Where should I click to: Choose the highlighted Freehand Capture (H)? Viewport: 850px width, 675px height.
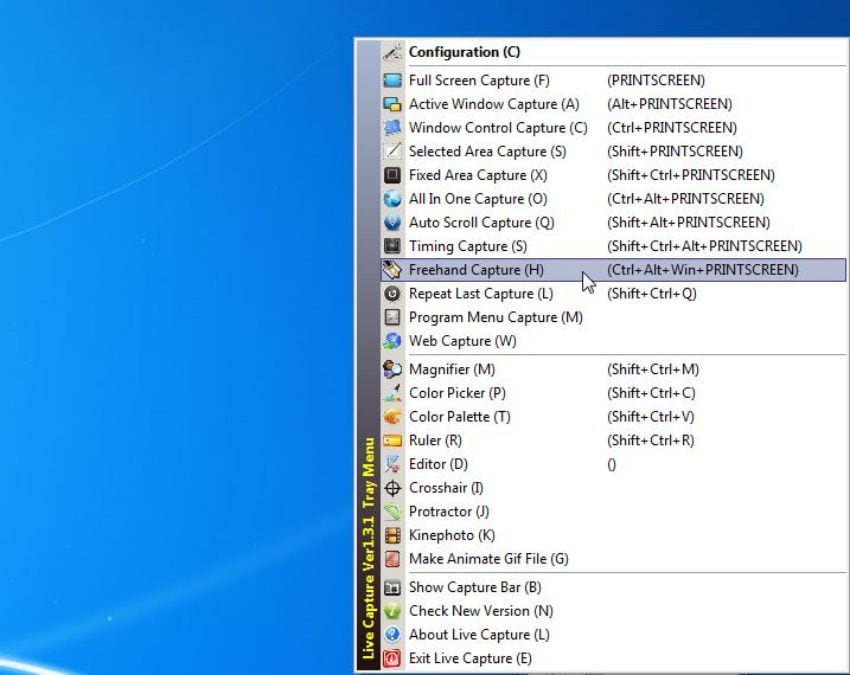[x=614, y=270]
